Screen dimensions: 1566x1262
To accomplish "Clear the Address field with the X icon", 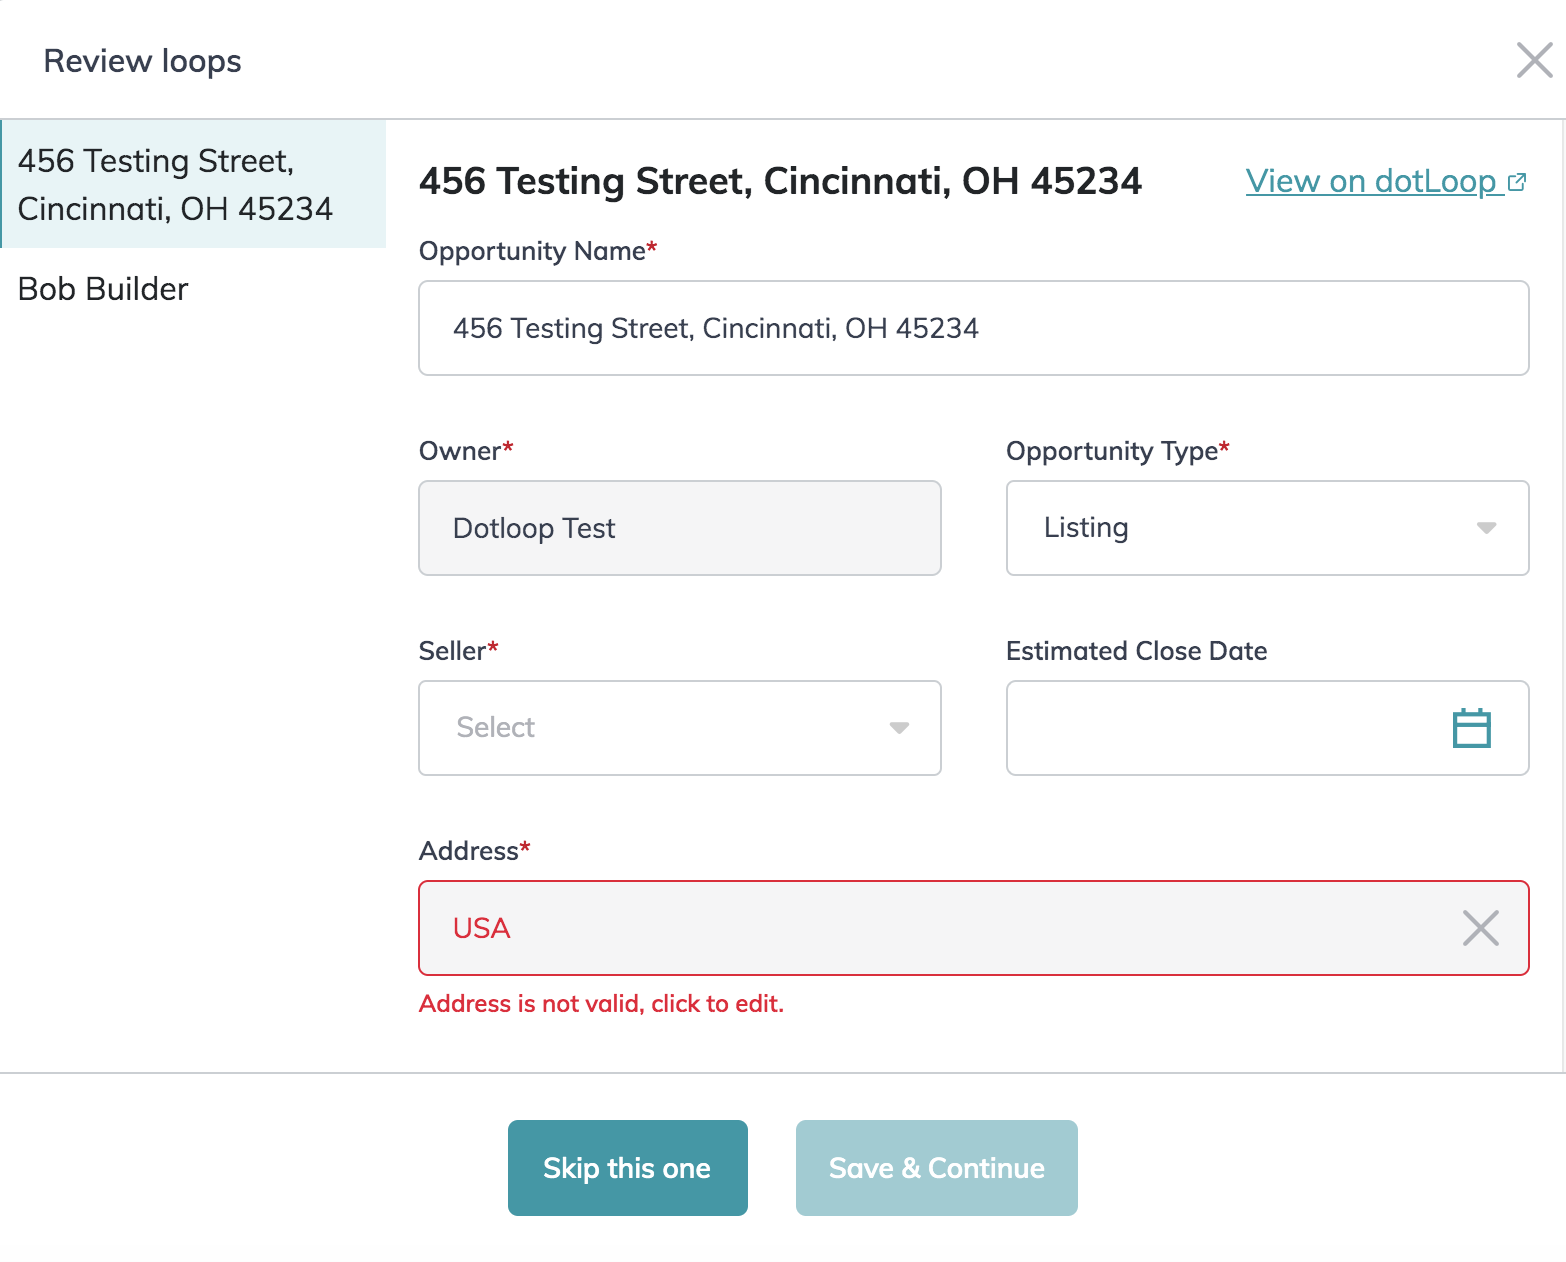I will pos(1480,928).
